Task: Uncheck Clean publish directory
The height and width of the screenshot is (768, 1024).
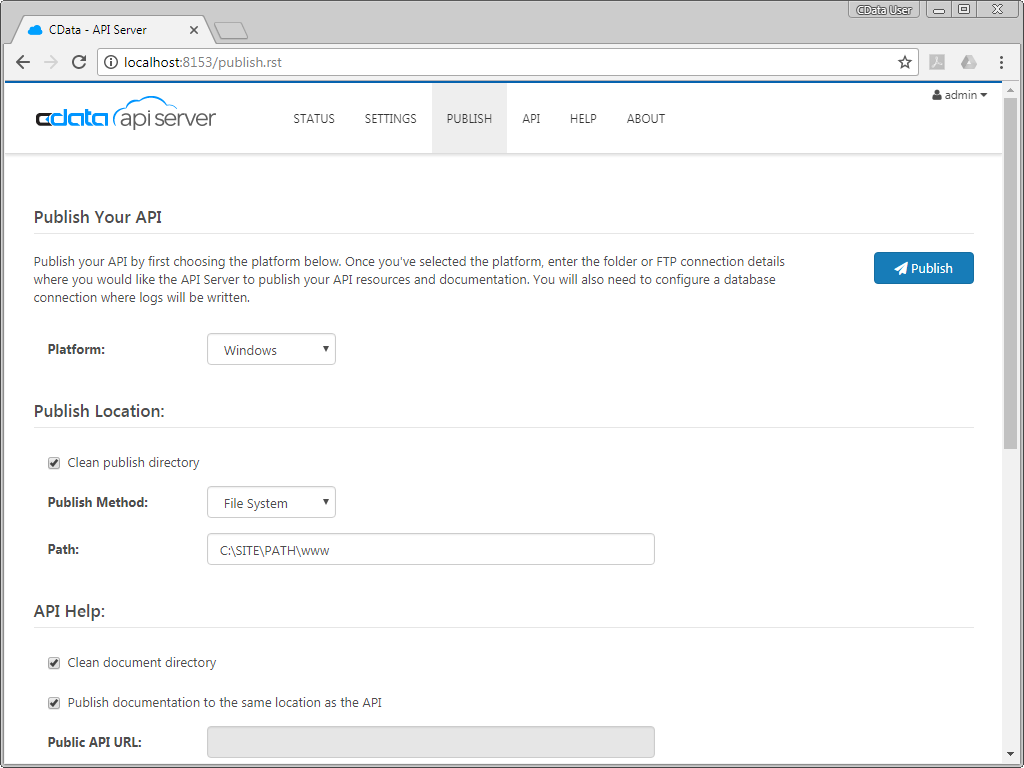Action: (54, 462)
